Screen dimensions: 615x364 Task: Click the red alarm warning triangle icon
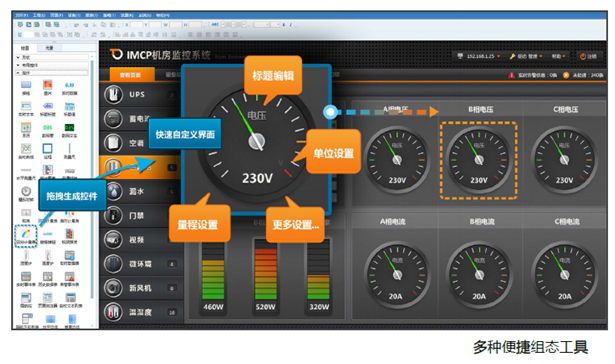(511, 75)
